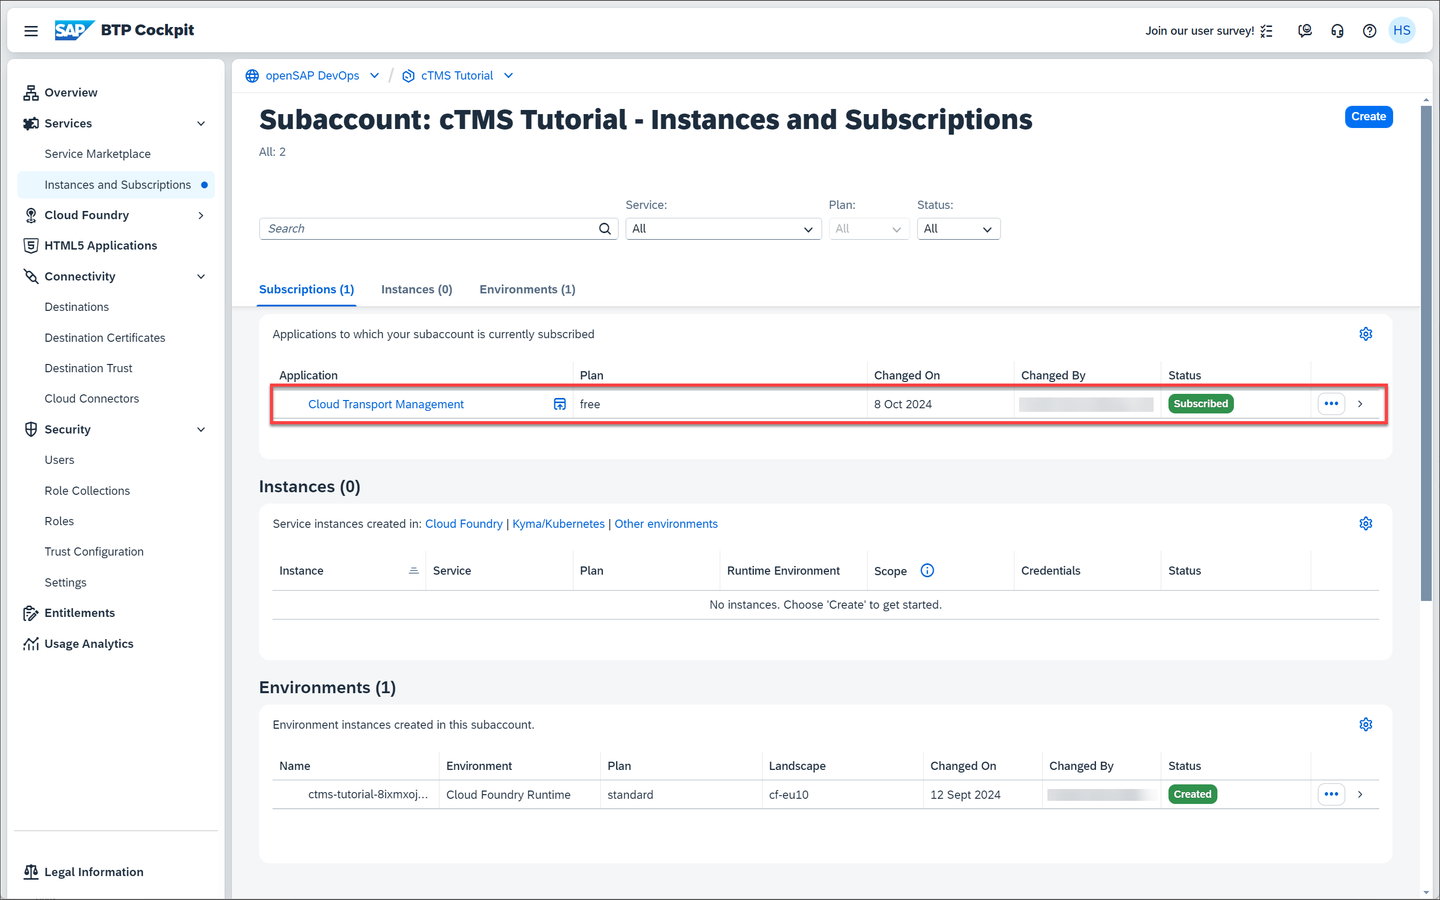The width and height of the screenshot is (1440, 900).
Task: Collapse the Connectivity navigation group
Action: [201, 277]
